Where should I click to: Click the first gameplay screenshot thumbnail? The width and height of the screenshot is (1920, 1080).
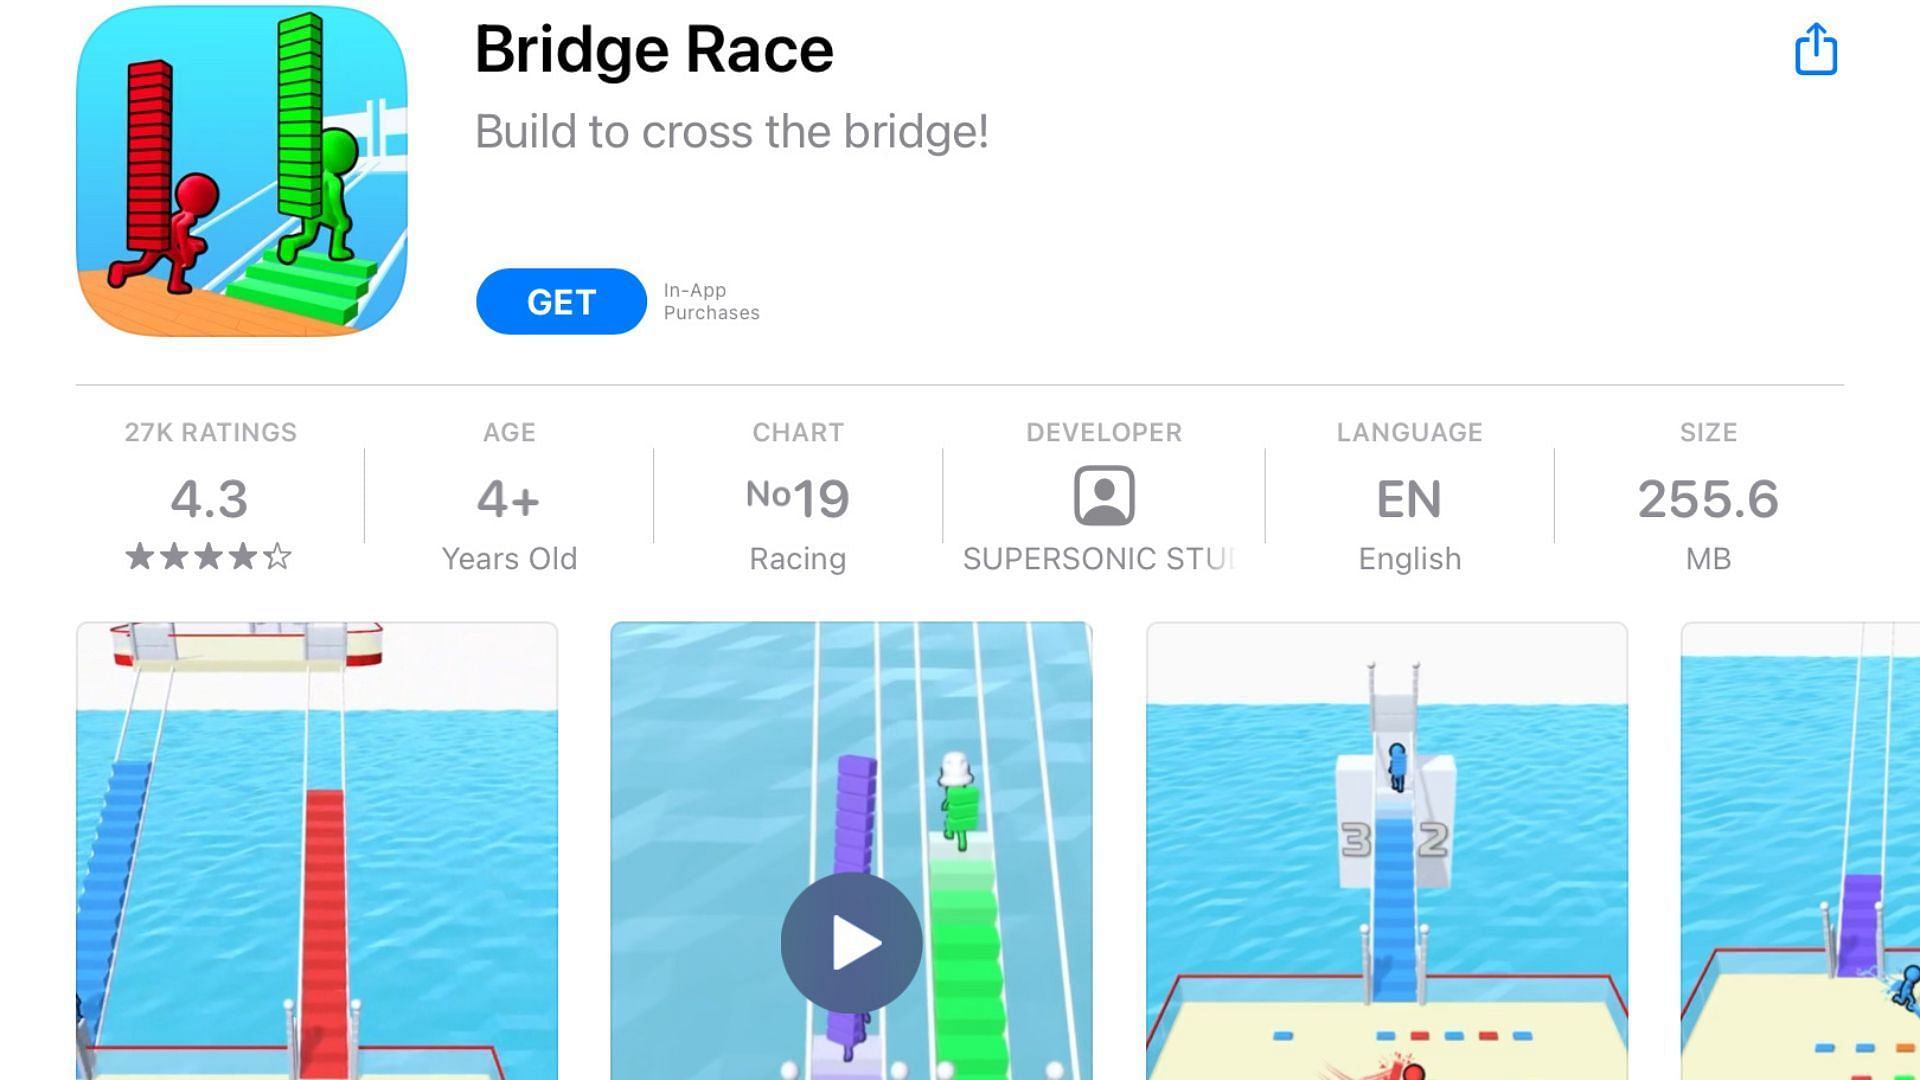(x=316, y=849)
